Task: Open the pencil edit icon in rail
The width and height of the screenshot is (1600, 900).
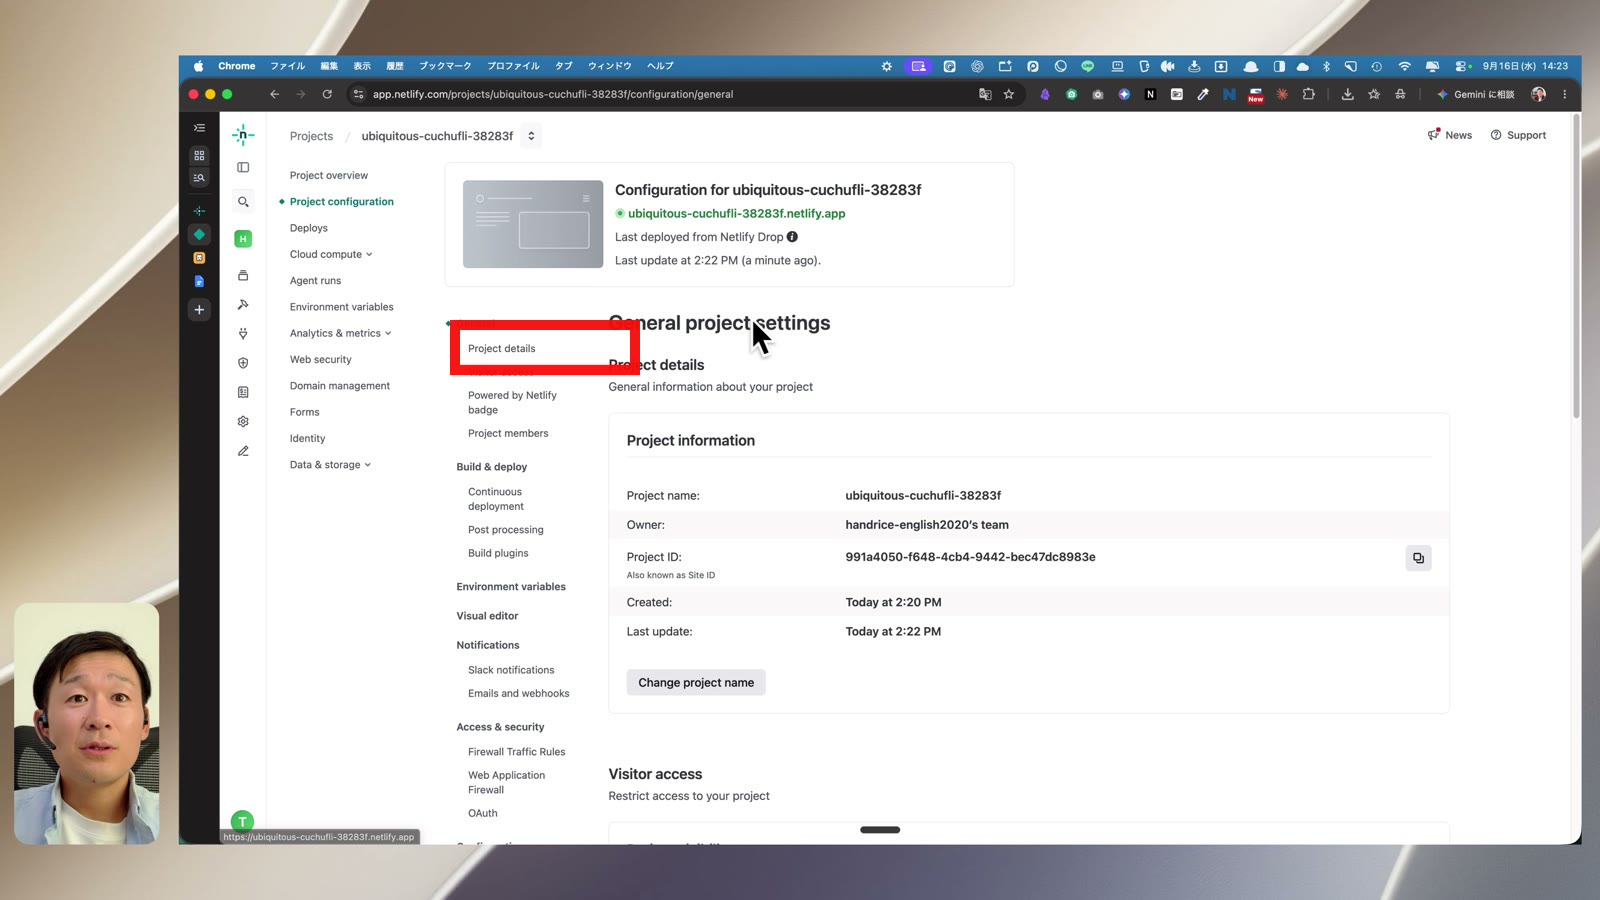Action: [x=243, y=451]
